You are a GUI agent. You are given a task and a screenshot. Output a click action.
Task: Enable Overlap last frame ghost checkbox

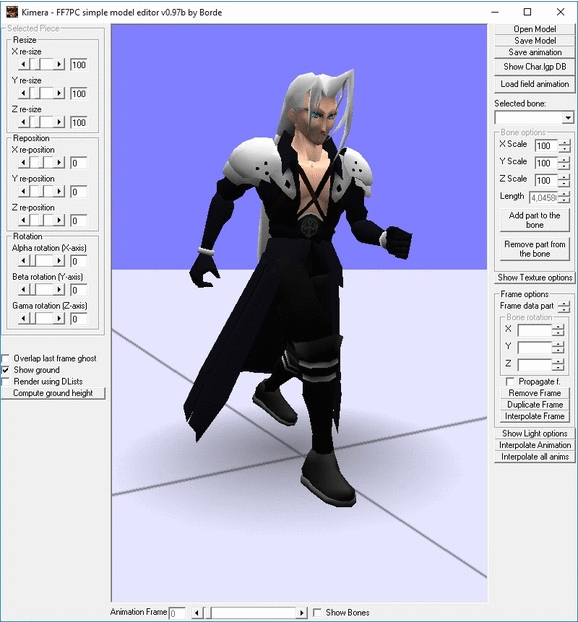pyautogui.click(x=6, y=359)
